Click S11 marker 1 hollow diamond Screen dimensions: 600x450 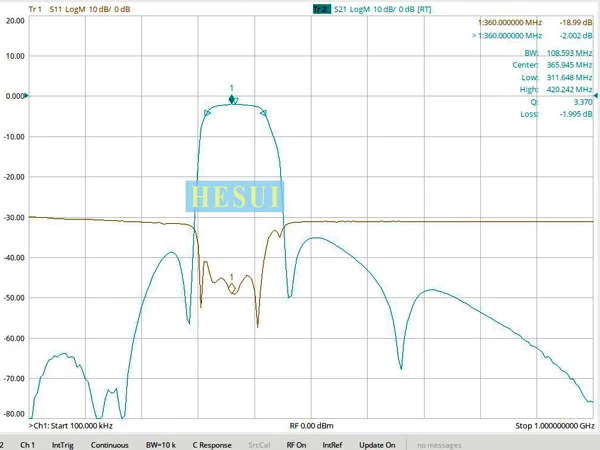(232, 288)
